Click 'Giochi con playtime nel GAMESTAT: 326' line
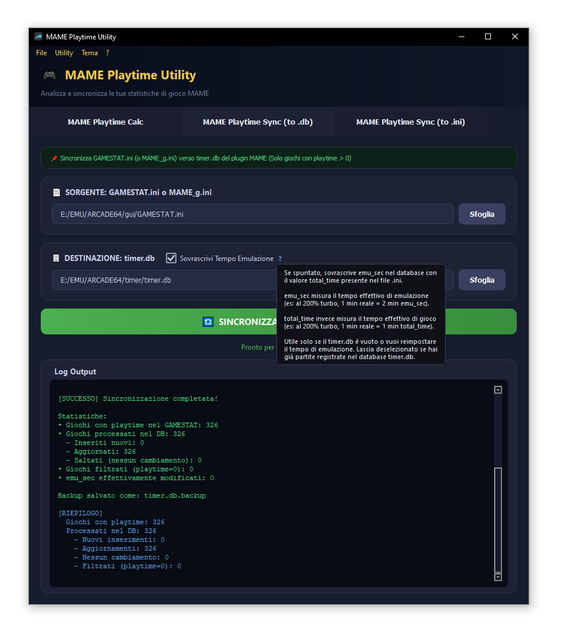 point(138,425)
